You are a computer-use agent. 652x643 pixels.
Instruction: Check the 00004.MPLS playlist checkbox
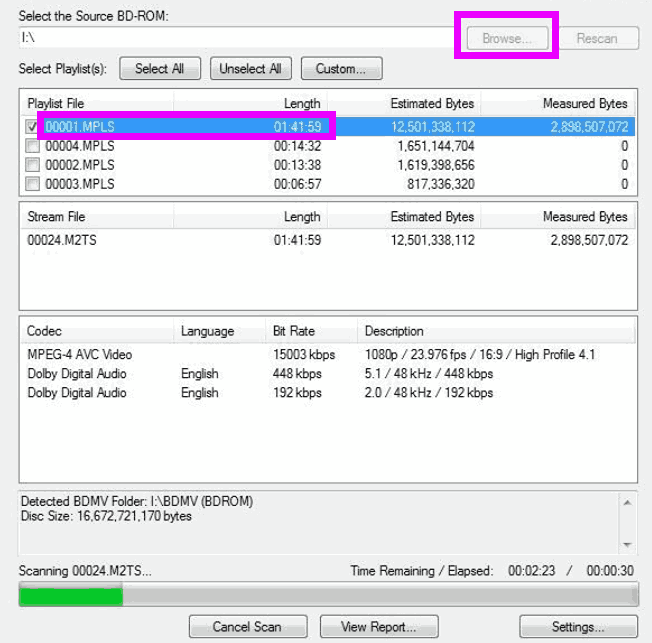32,146
